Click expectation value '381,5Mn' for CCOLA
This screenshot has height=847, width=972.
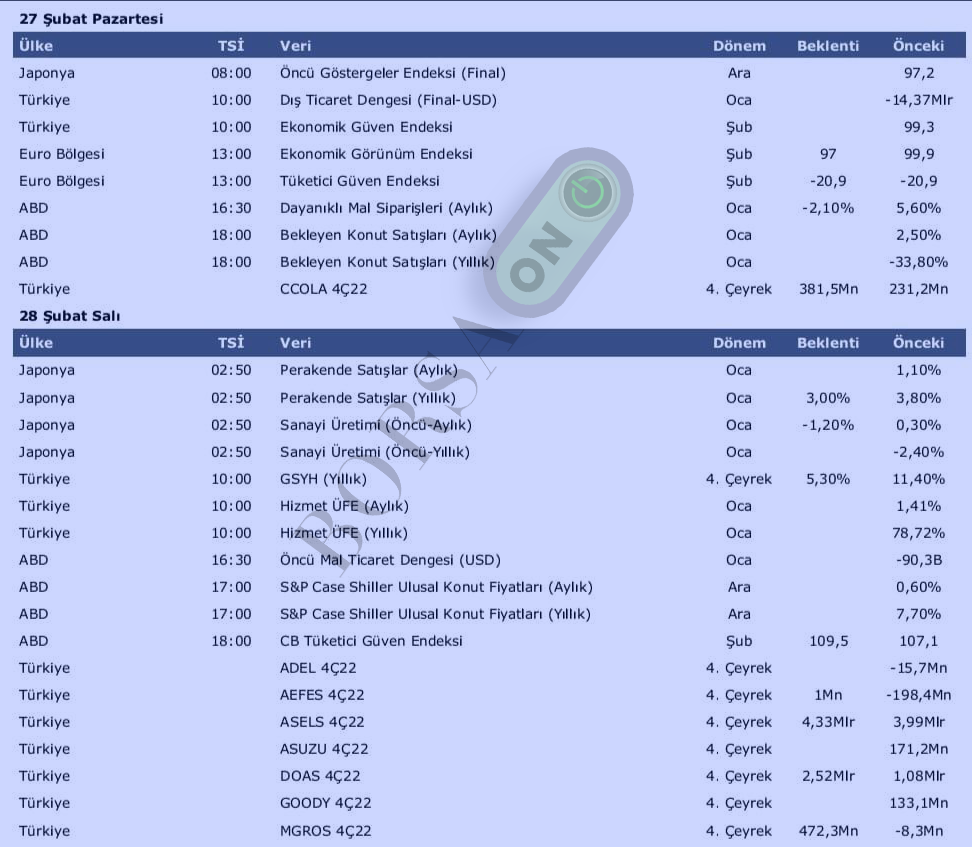point(828,289)
